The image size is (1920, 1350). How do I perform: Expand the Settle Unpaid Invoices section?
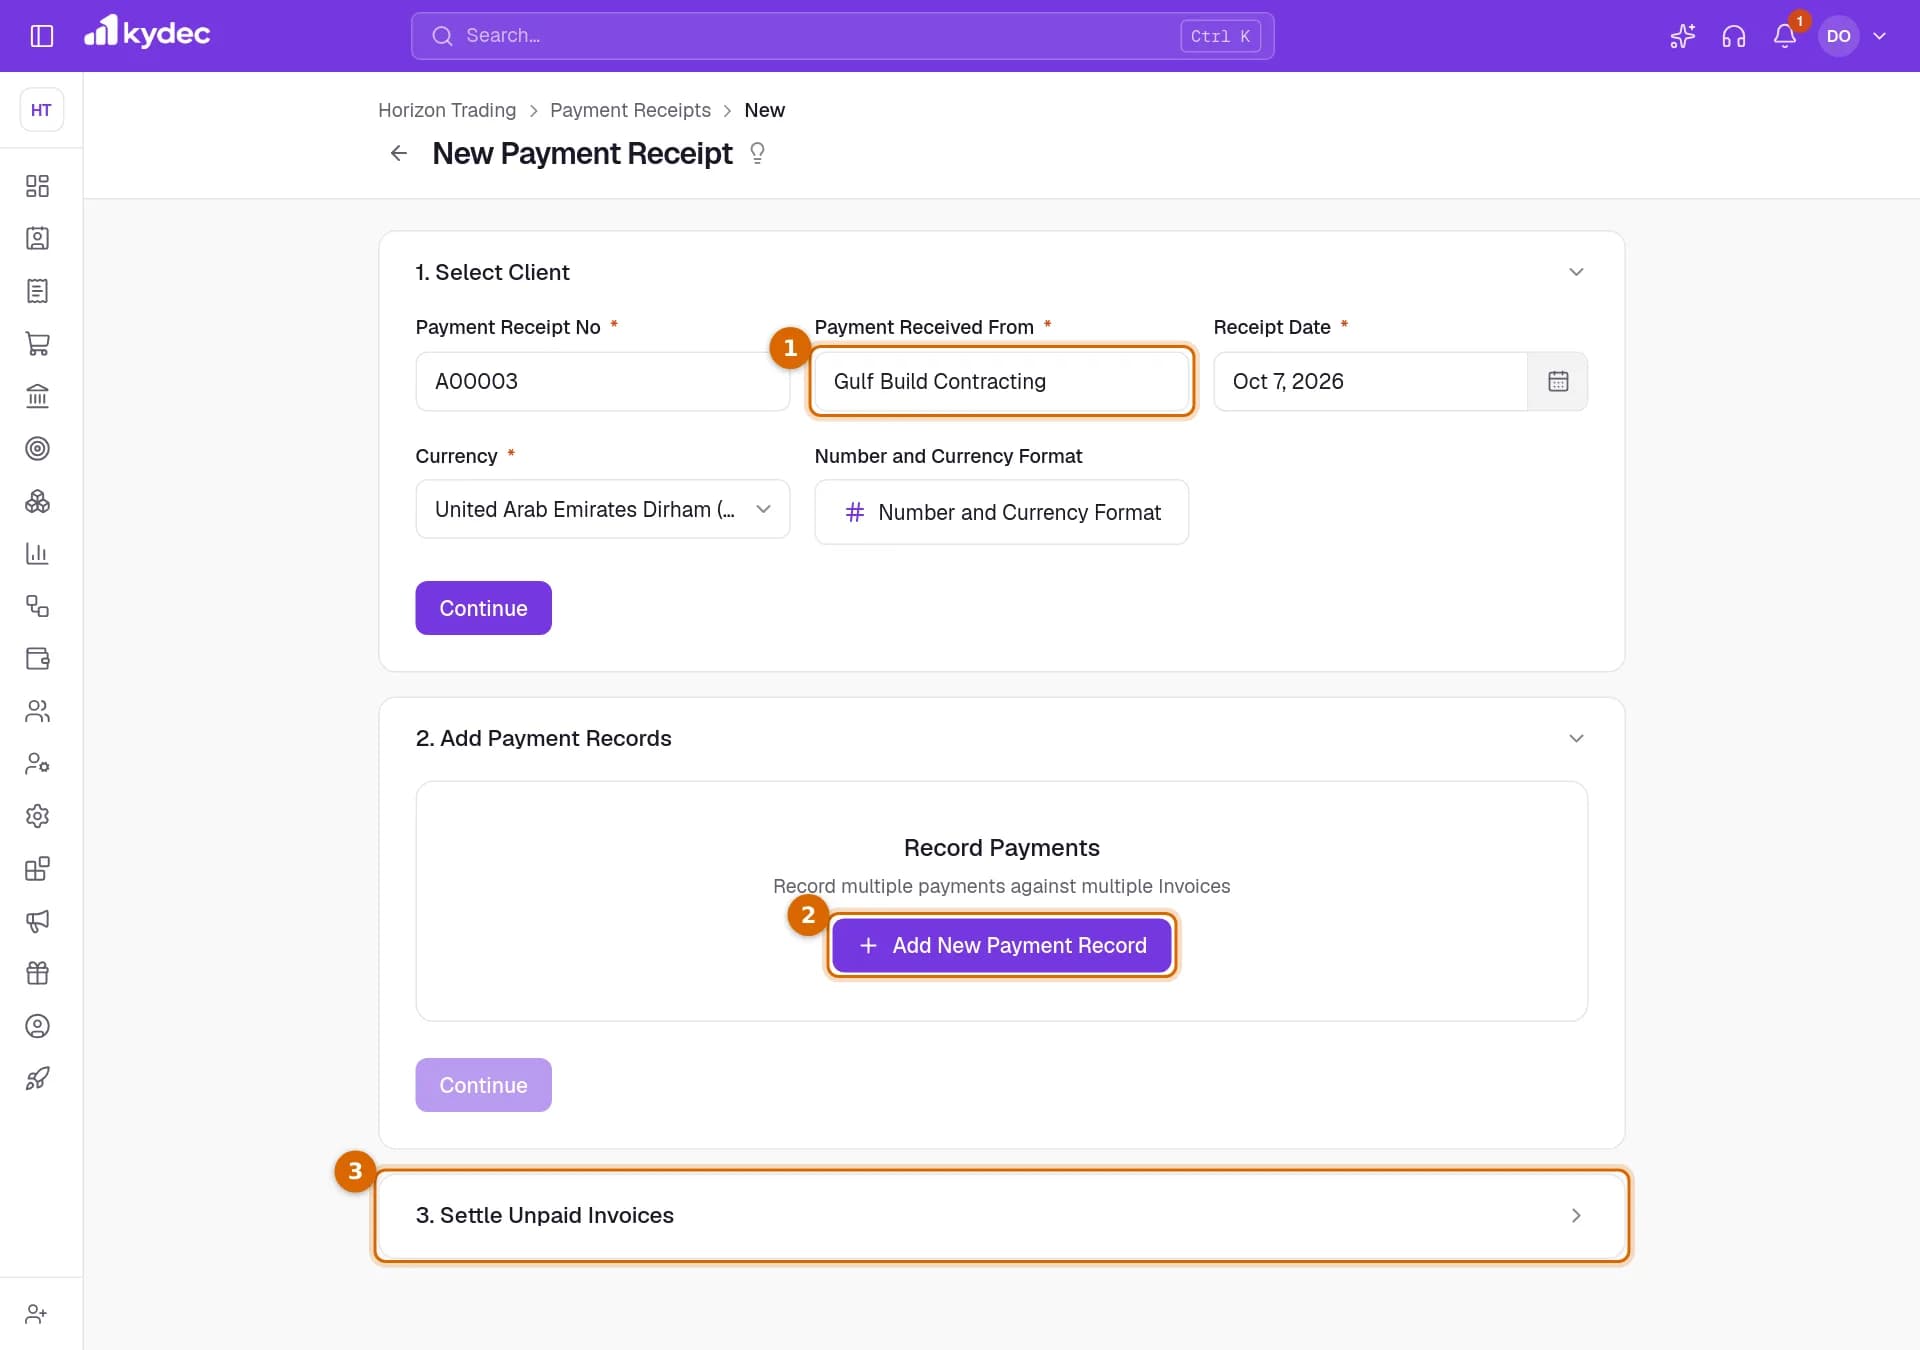coord(1001,1215)
